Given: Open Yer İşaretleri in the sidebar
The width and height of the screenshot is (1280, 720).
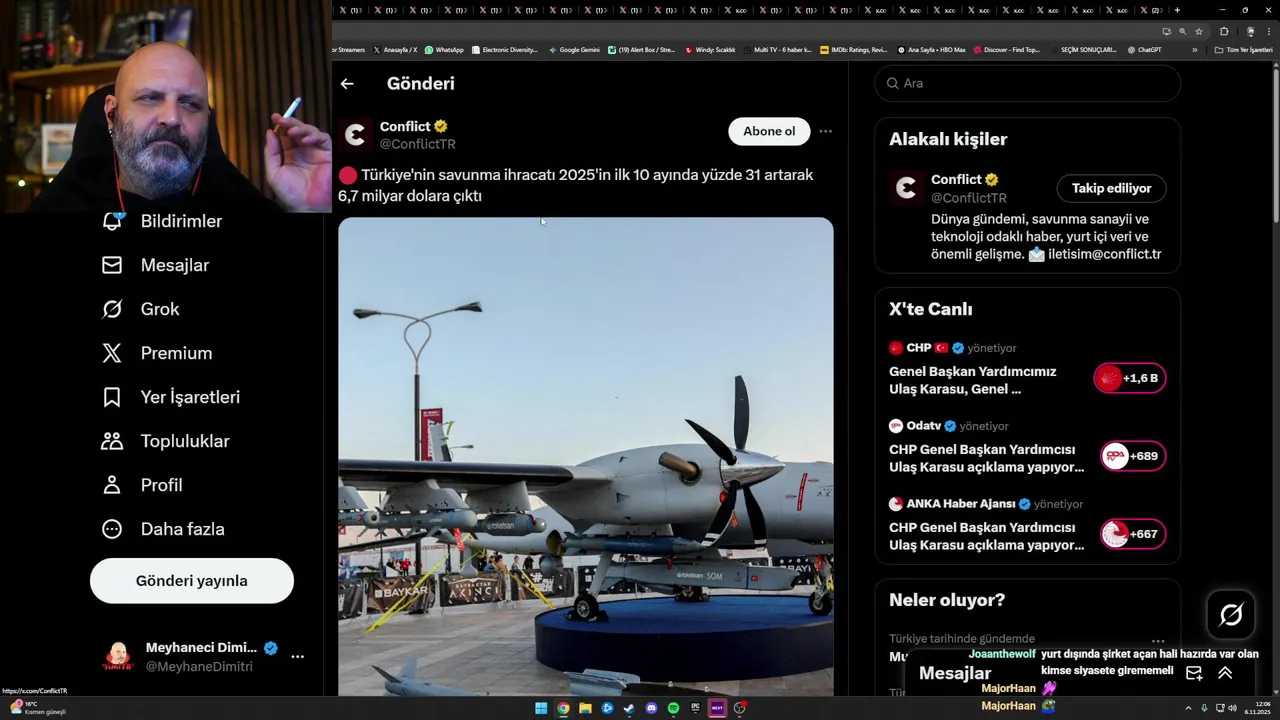Looking at the screenshot, I should coord(171,397).
